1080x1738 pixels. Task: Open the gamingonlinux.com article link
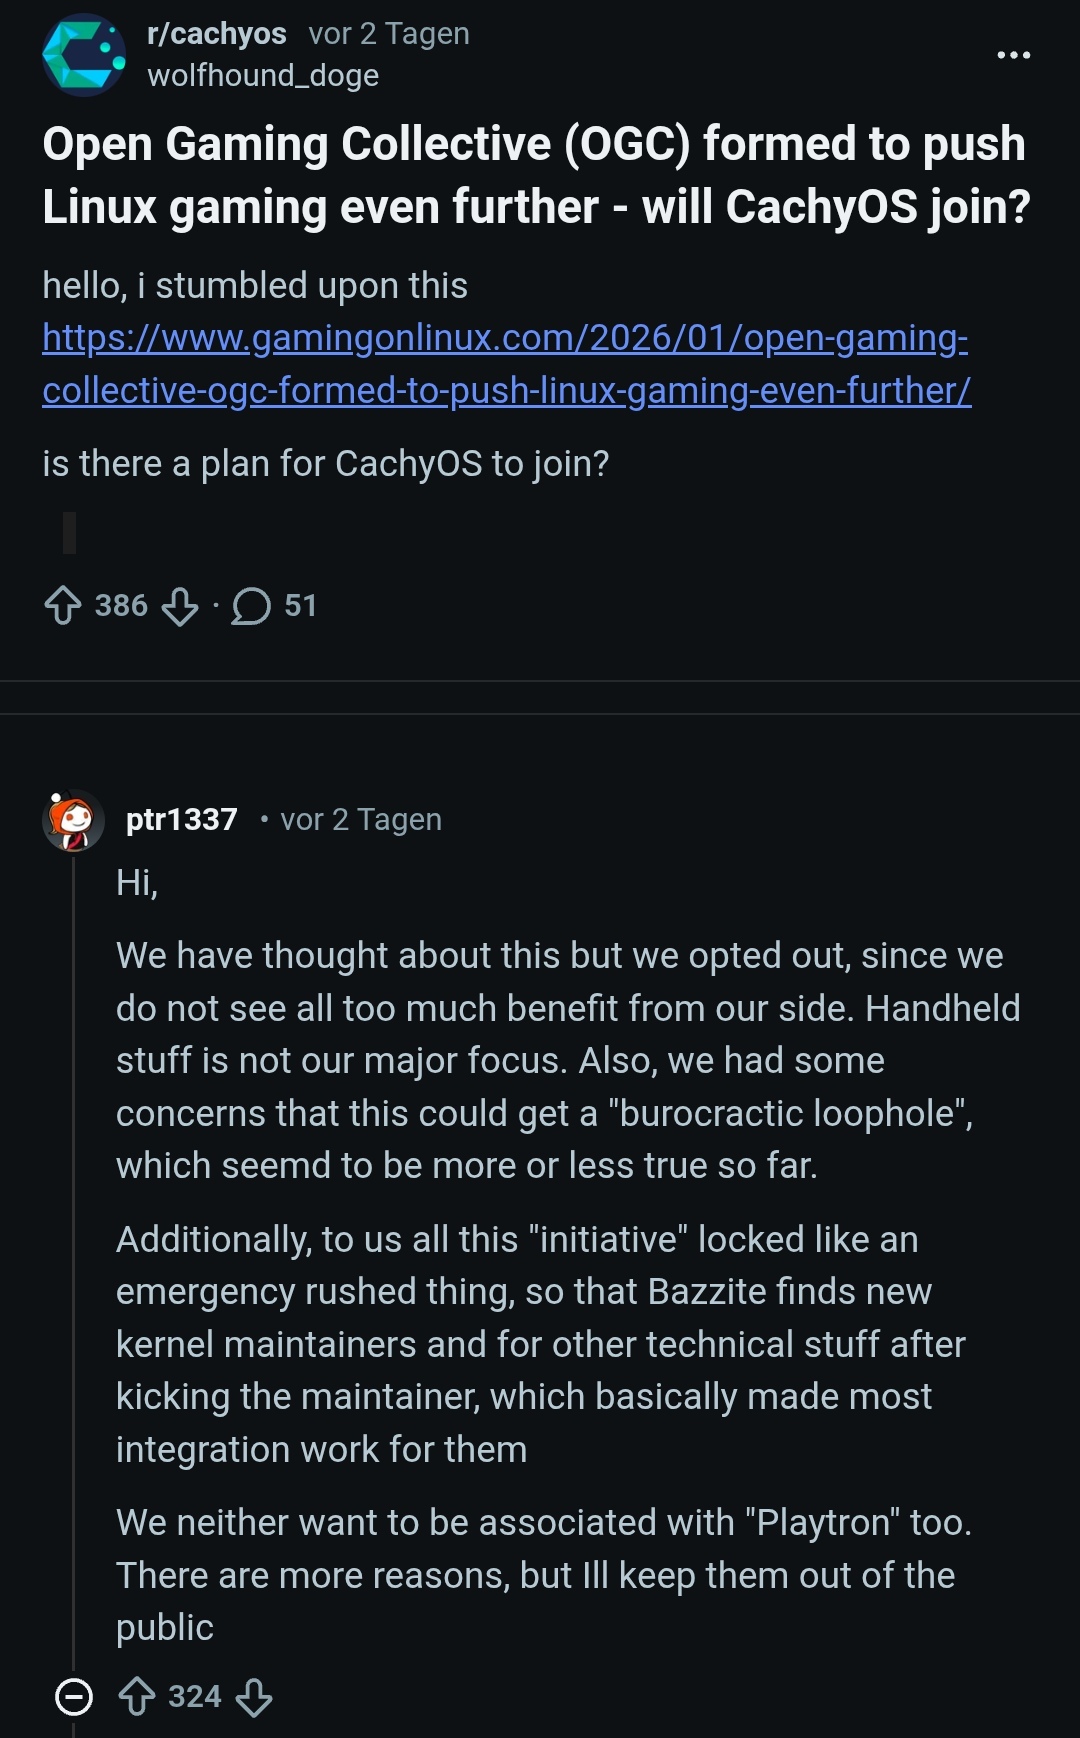(x=506, y=364)
